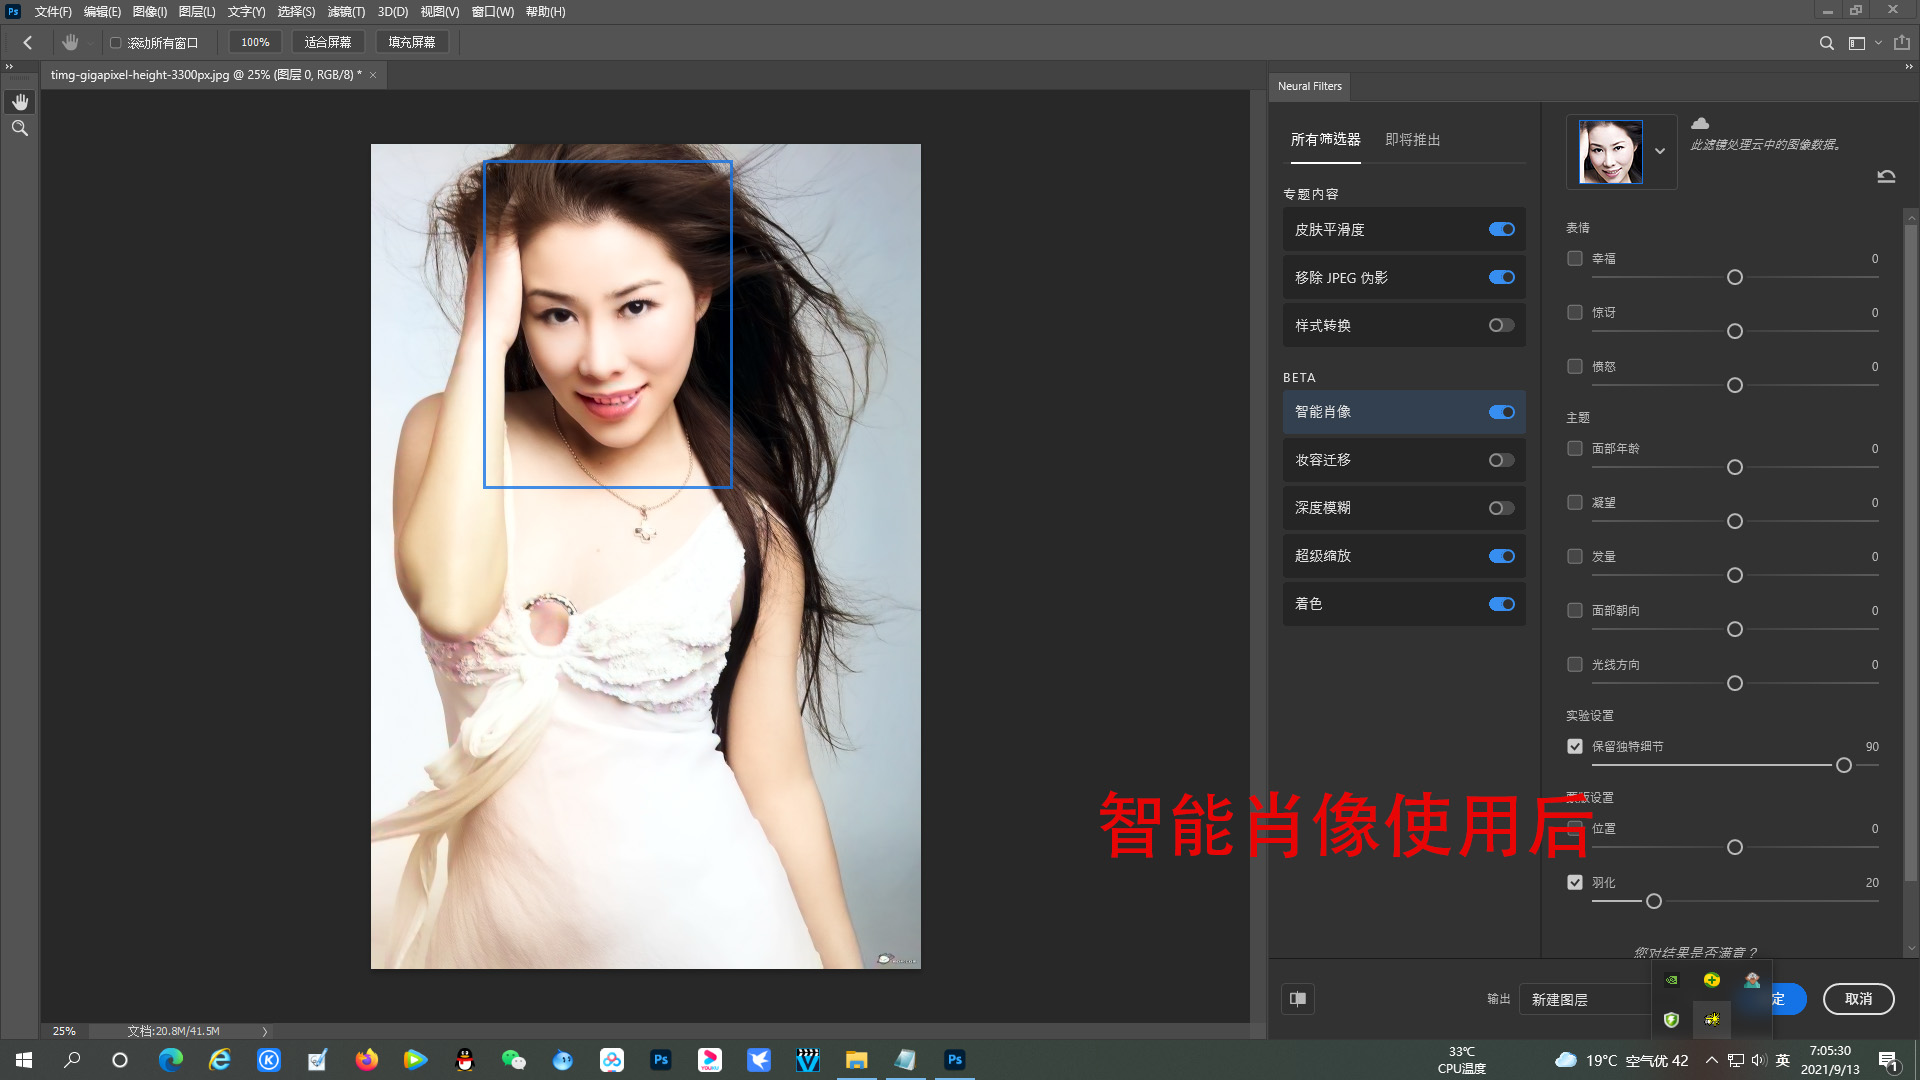Click the 100% zoom button
This screenshot has height=1080, width=1920.
point(255,42)
